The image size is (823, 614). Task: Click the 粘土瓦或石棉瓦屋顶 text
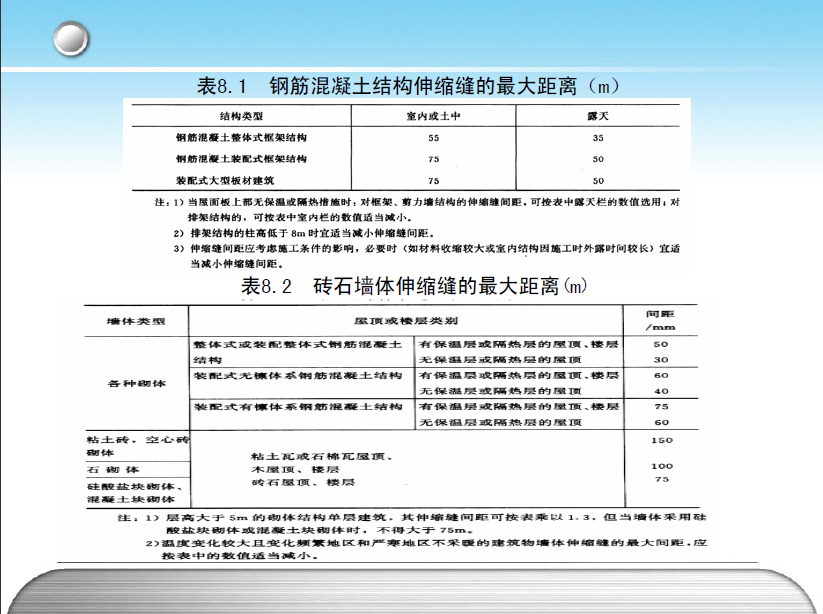coord(321,455)
